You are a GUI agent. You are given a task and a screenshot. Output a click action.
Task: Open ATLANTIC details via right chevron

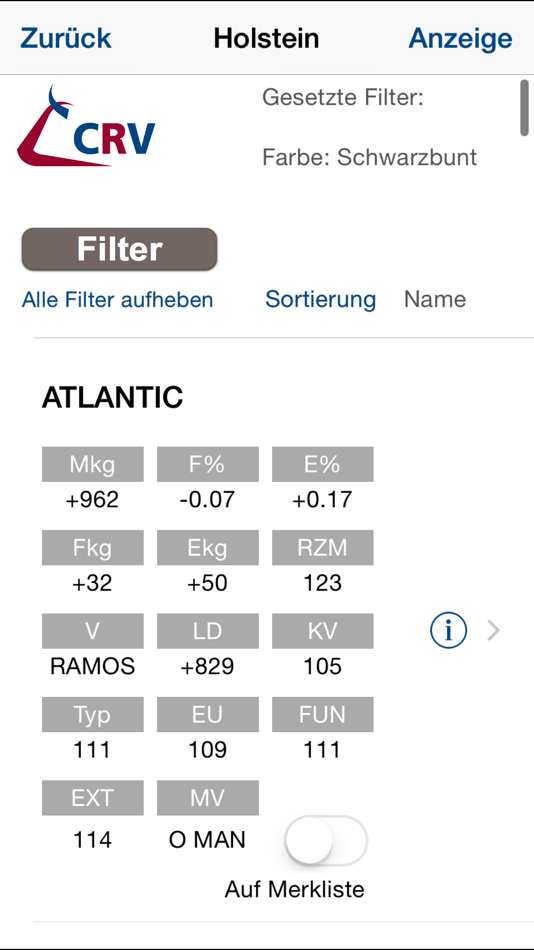pyautogui.click(x=494, y=631)
